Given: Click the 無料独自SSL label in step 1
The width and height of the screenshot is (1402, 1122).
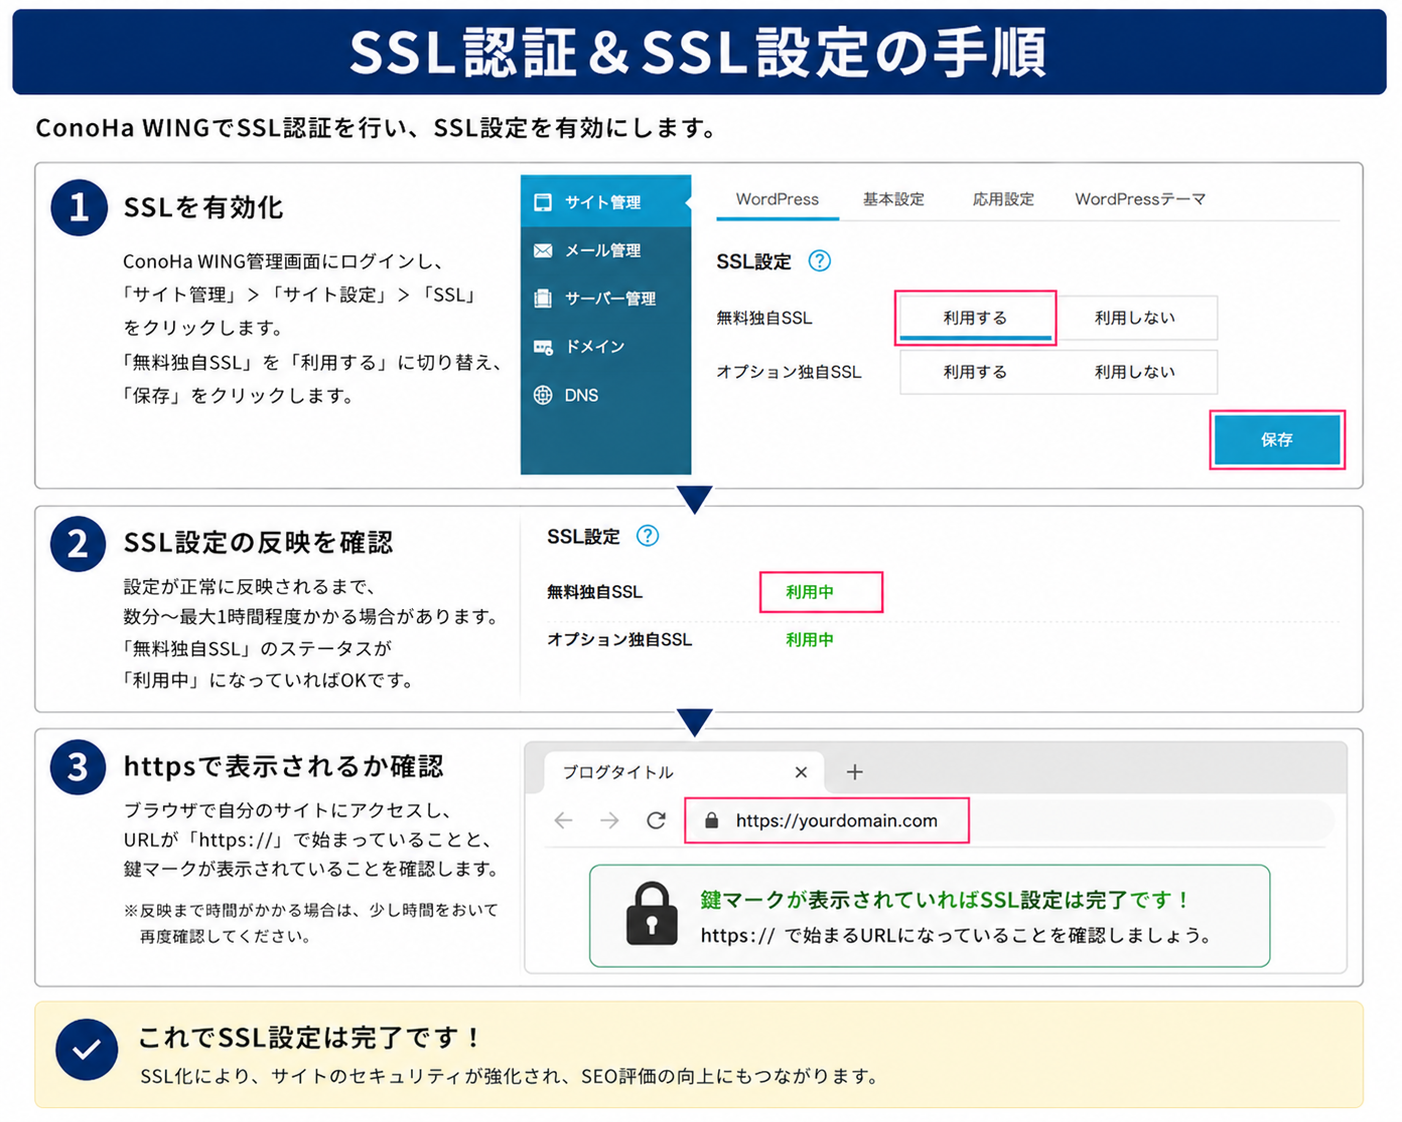Looking at the screenshot, I should pyautogui.click(x=764, y=318).
